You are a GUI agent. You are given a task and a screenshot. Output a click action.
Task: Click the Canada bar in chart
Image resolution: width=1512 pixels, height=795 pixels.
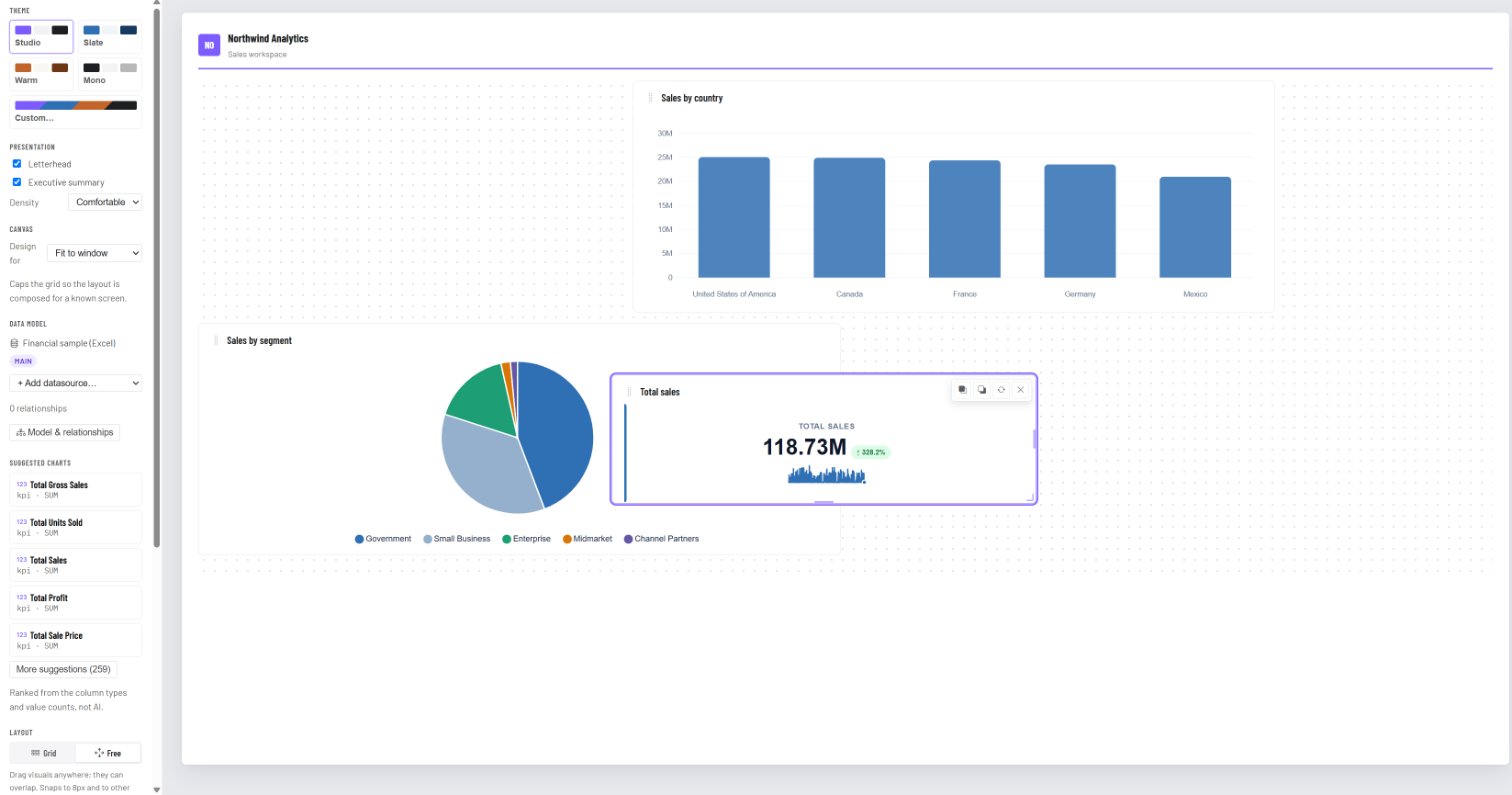(849, 218)
